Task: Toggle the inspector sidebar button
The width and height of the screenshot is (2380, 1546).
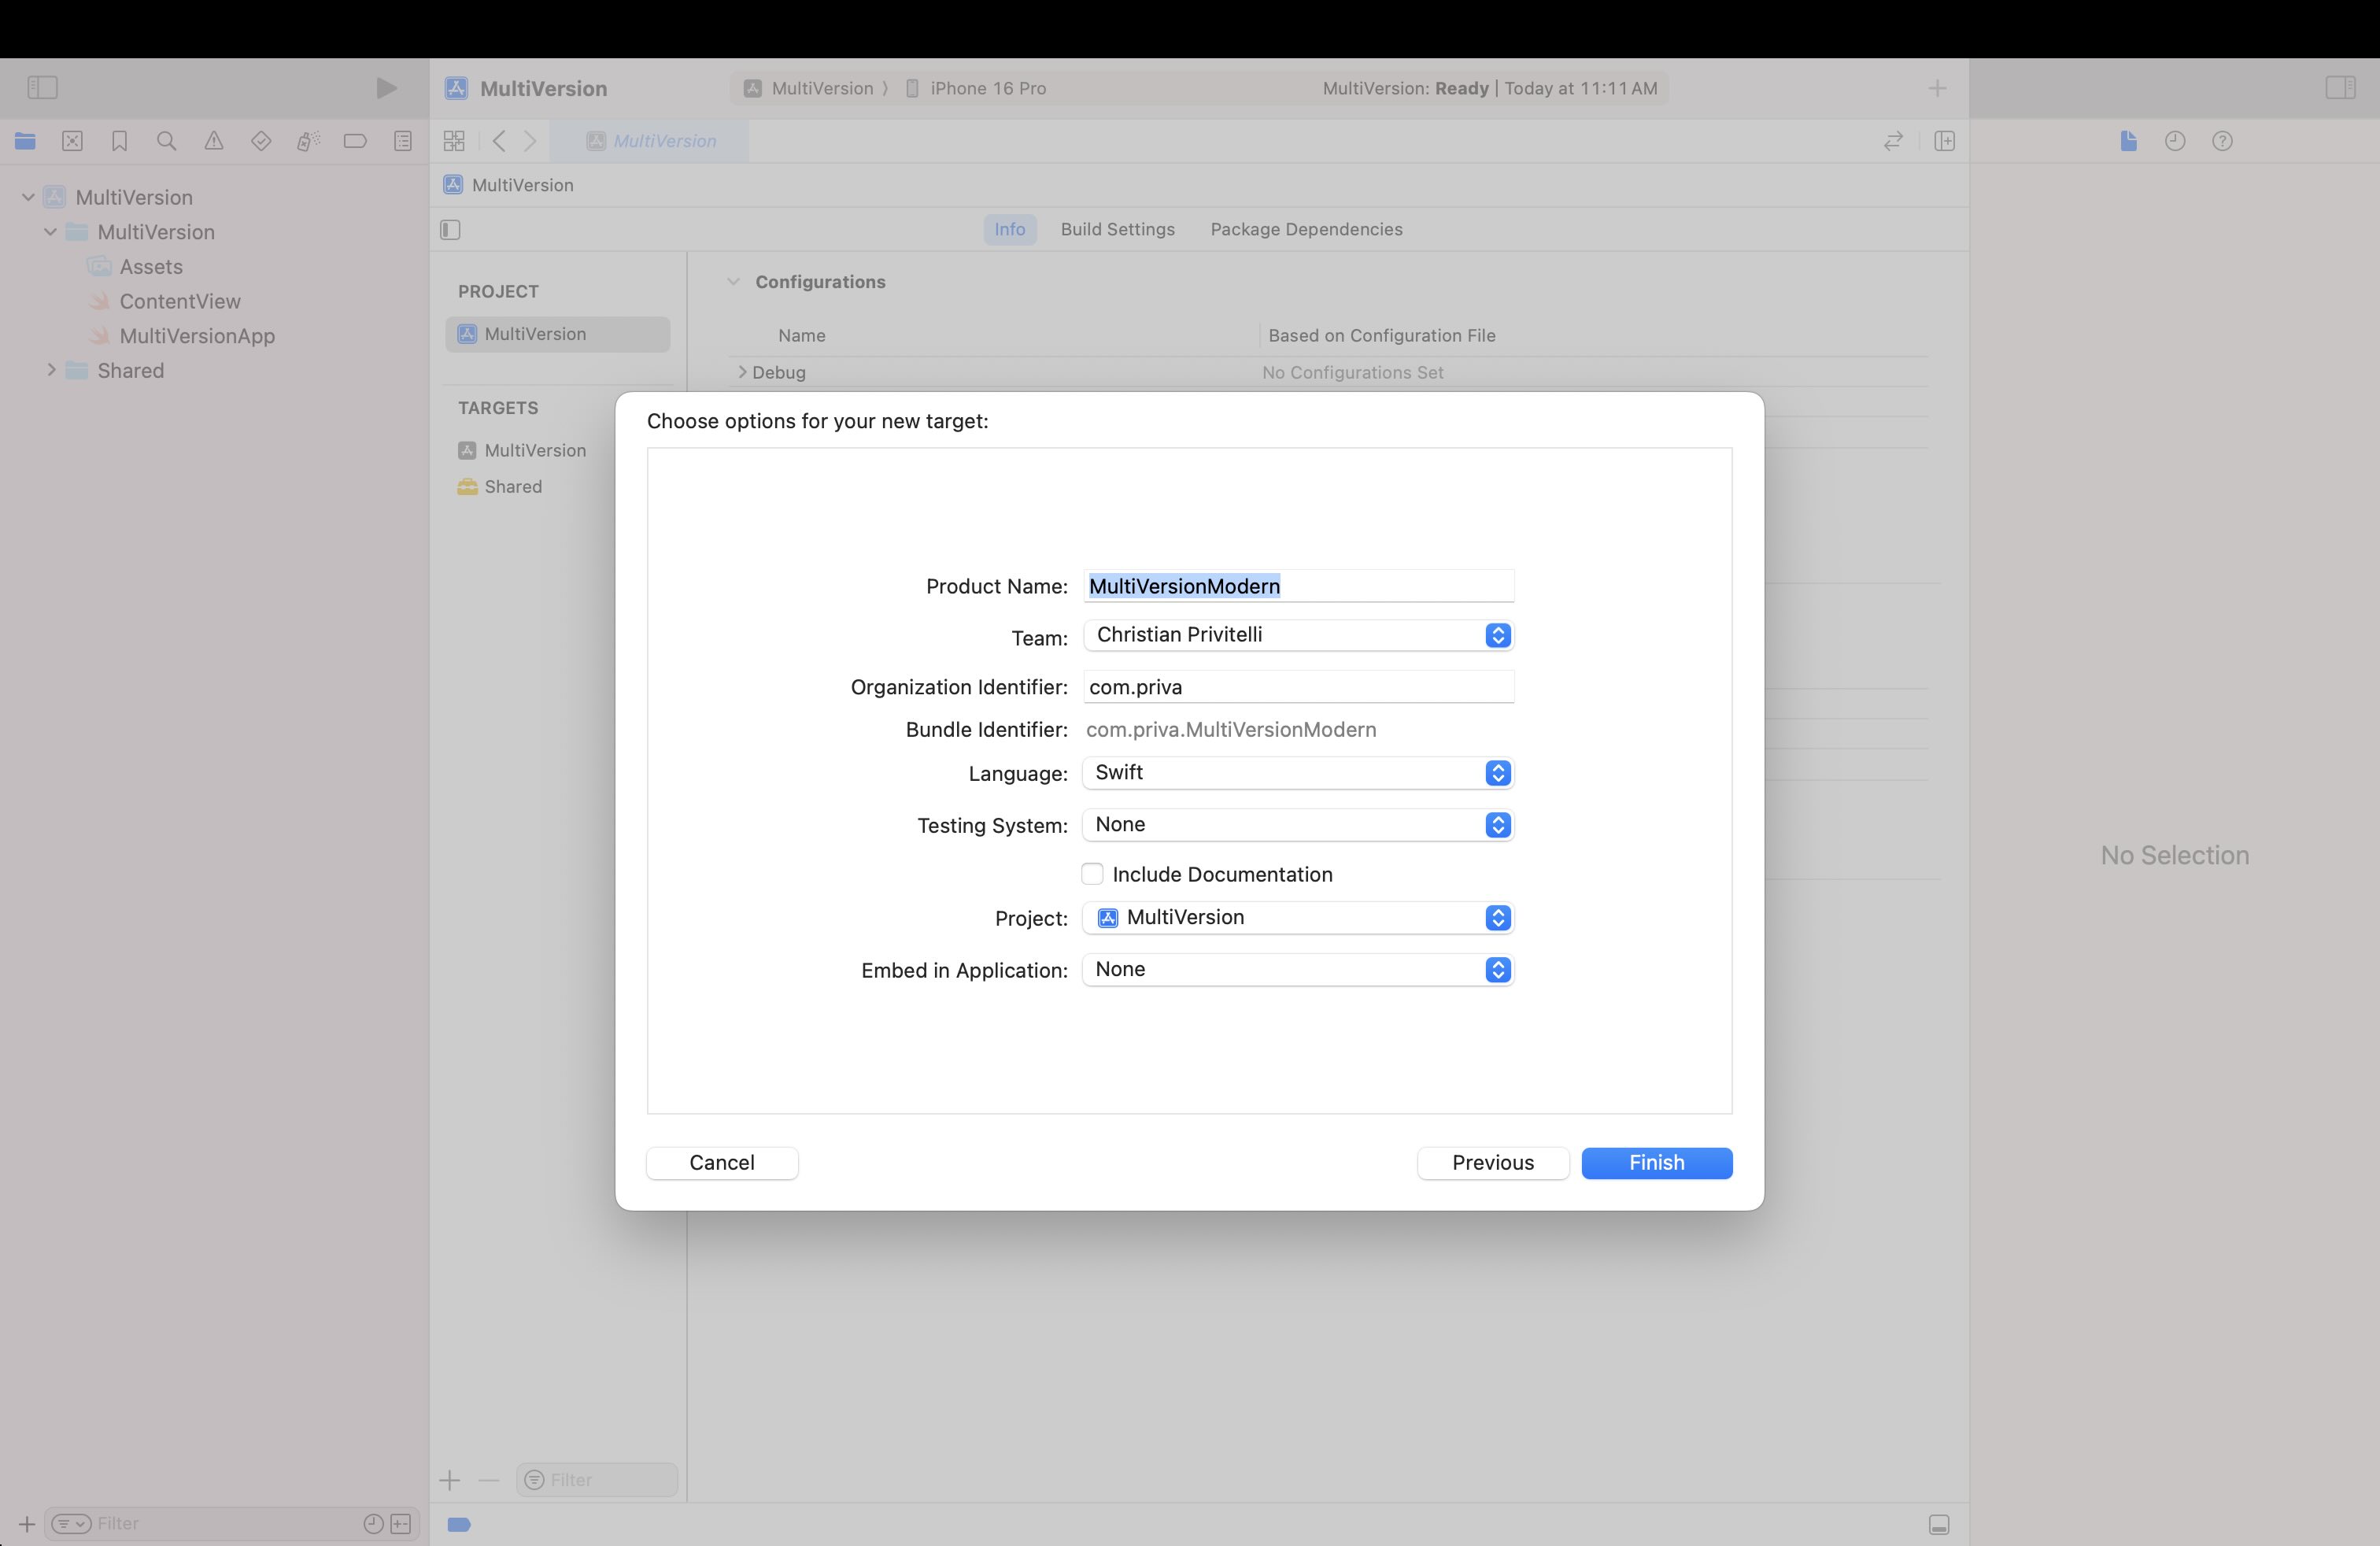Action: tap(2341, 88)
